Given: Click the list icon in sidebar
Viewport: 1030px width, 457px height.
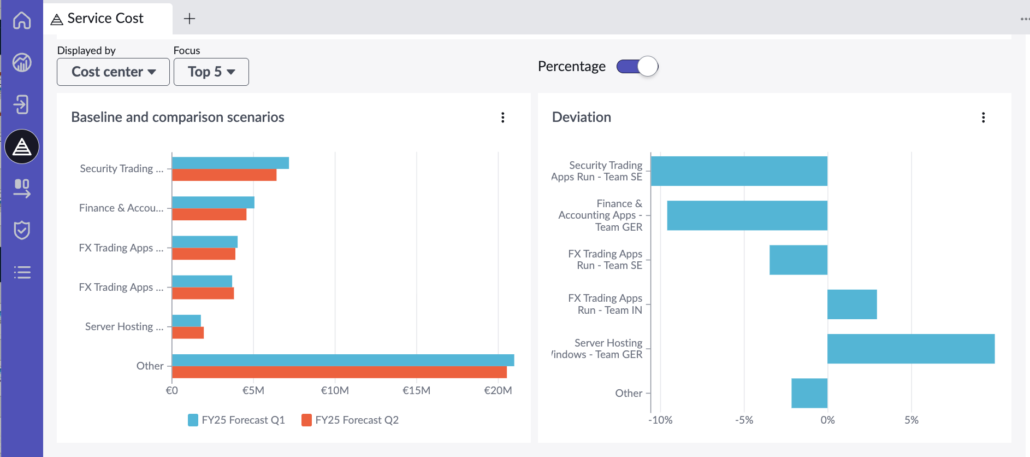Looking at the screenshot, I should pos(22,272).
